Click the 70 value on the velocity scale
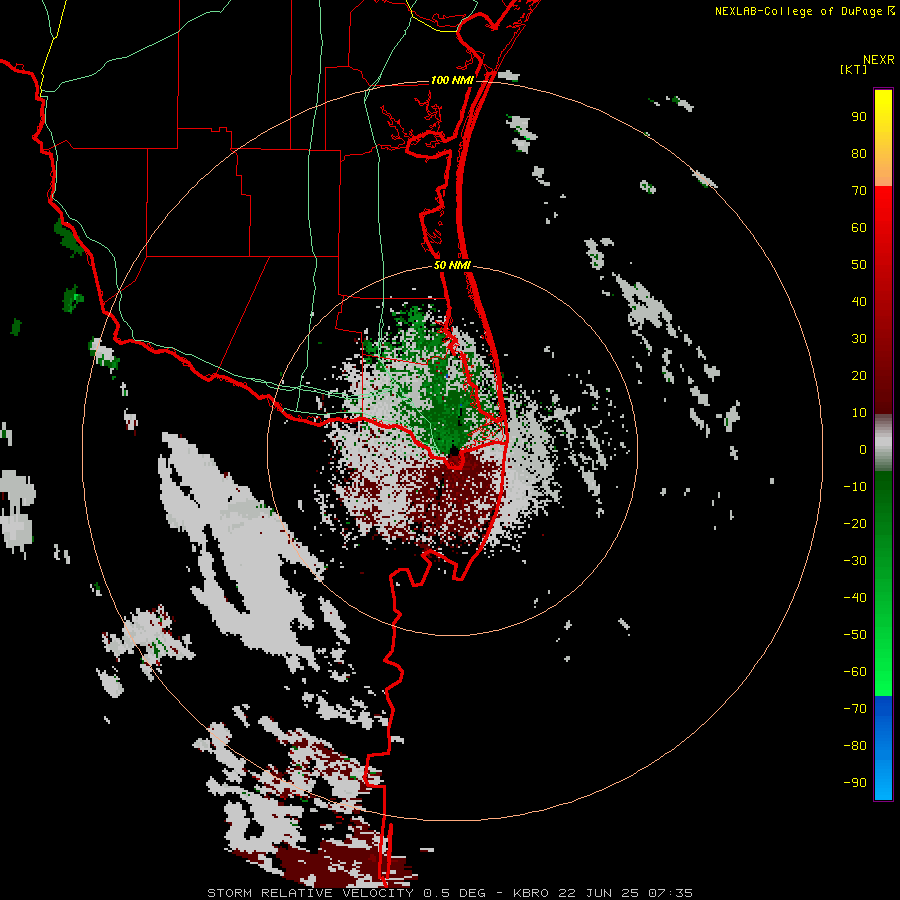 (x=859, y=191)
